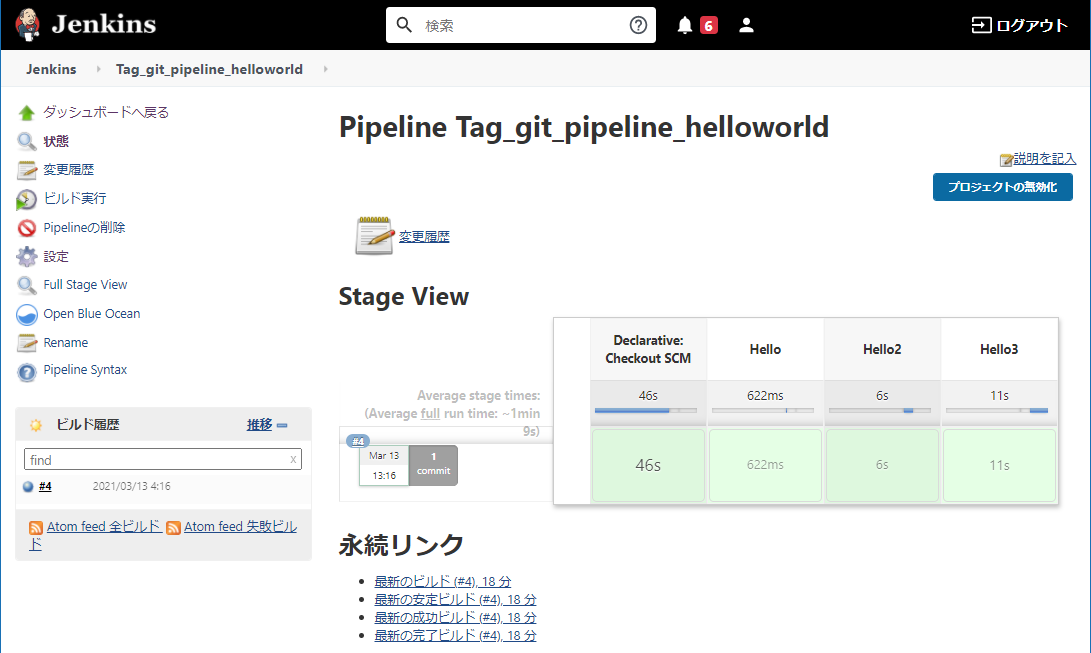The width and height of the screenshot is (1091, 653).
Task: Expand the Jenkins breadcrumb arrow menu
Action: 99,69
